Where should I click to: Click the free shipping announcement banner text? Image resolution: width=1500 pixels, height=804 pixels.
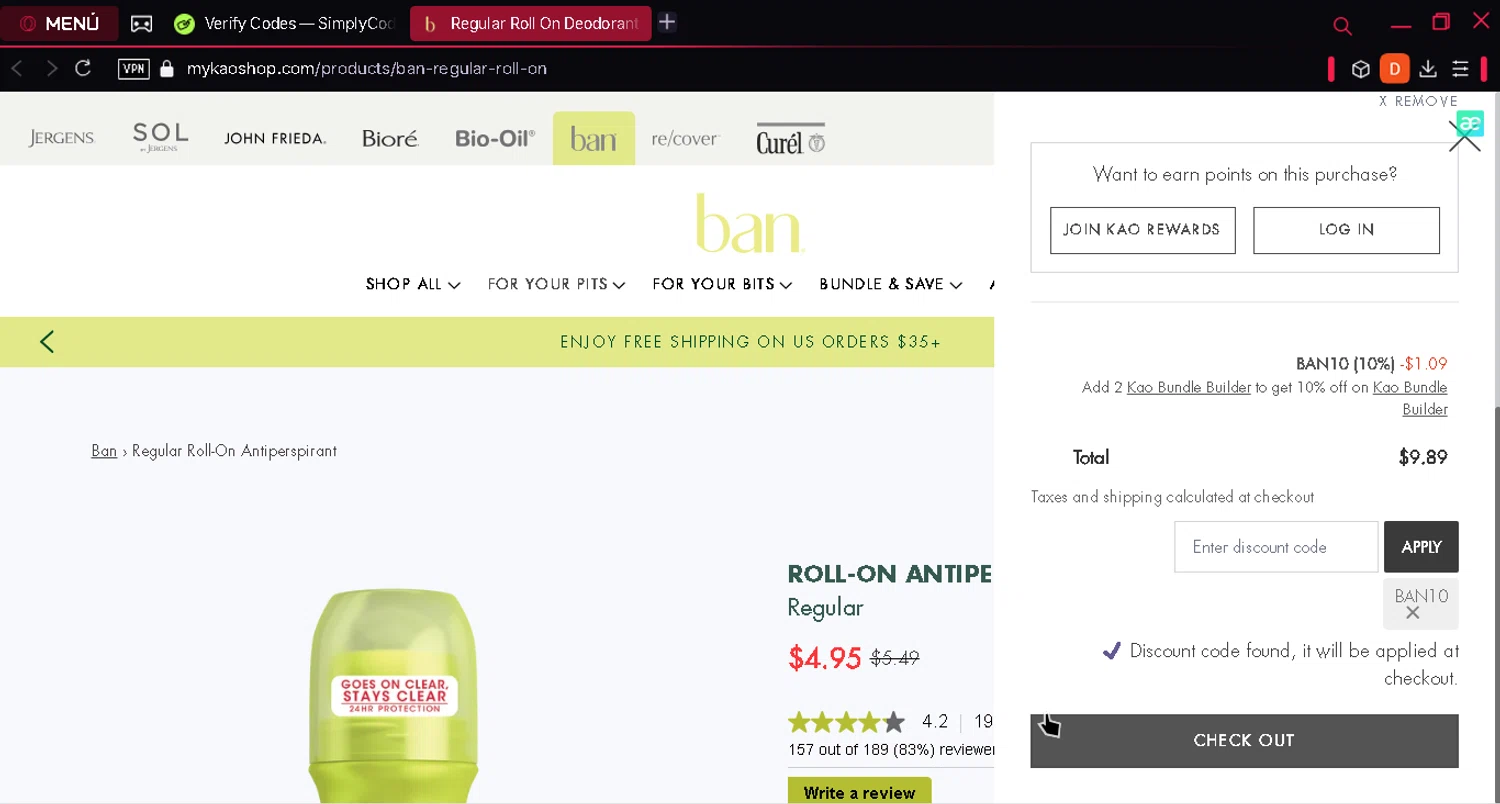point(750,342)
